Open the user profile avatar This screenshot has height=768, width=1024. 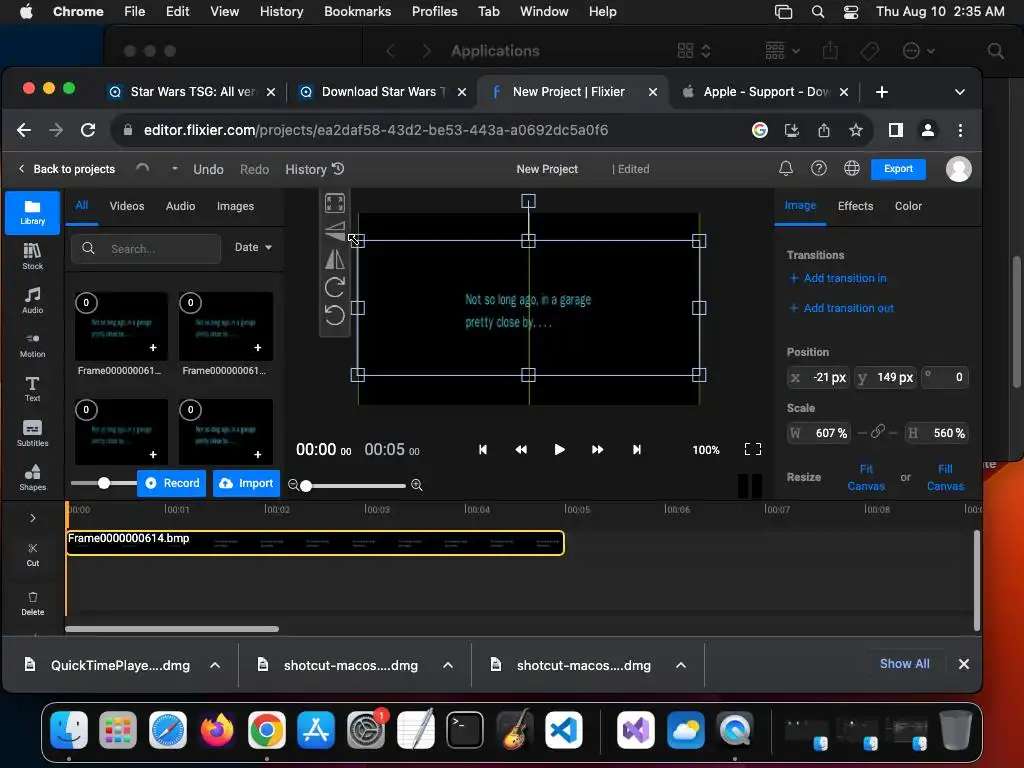(x=959, y=168)
